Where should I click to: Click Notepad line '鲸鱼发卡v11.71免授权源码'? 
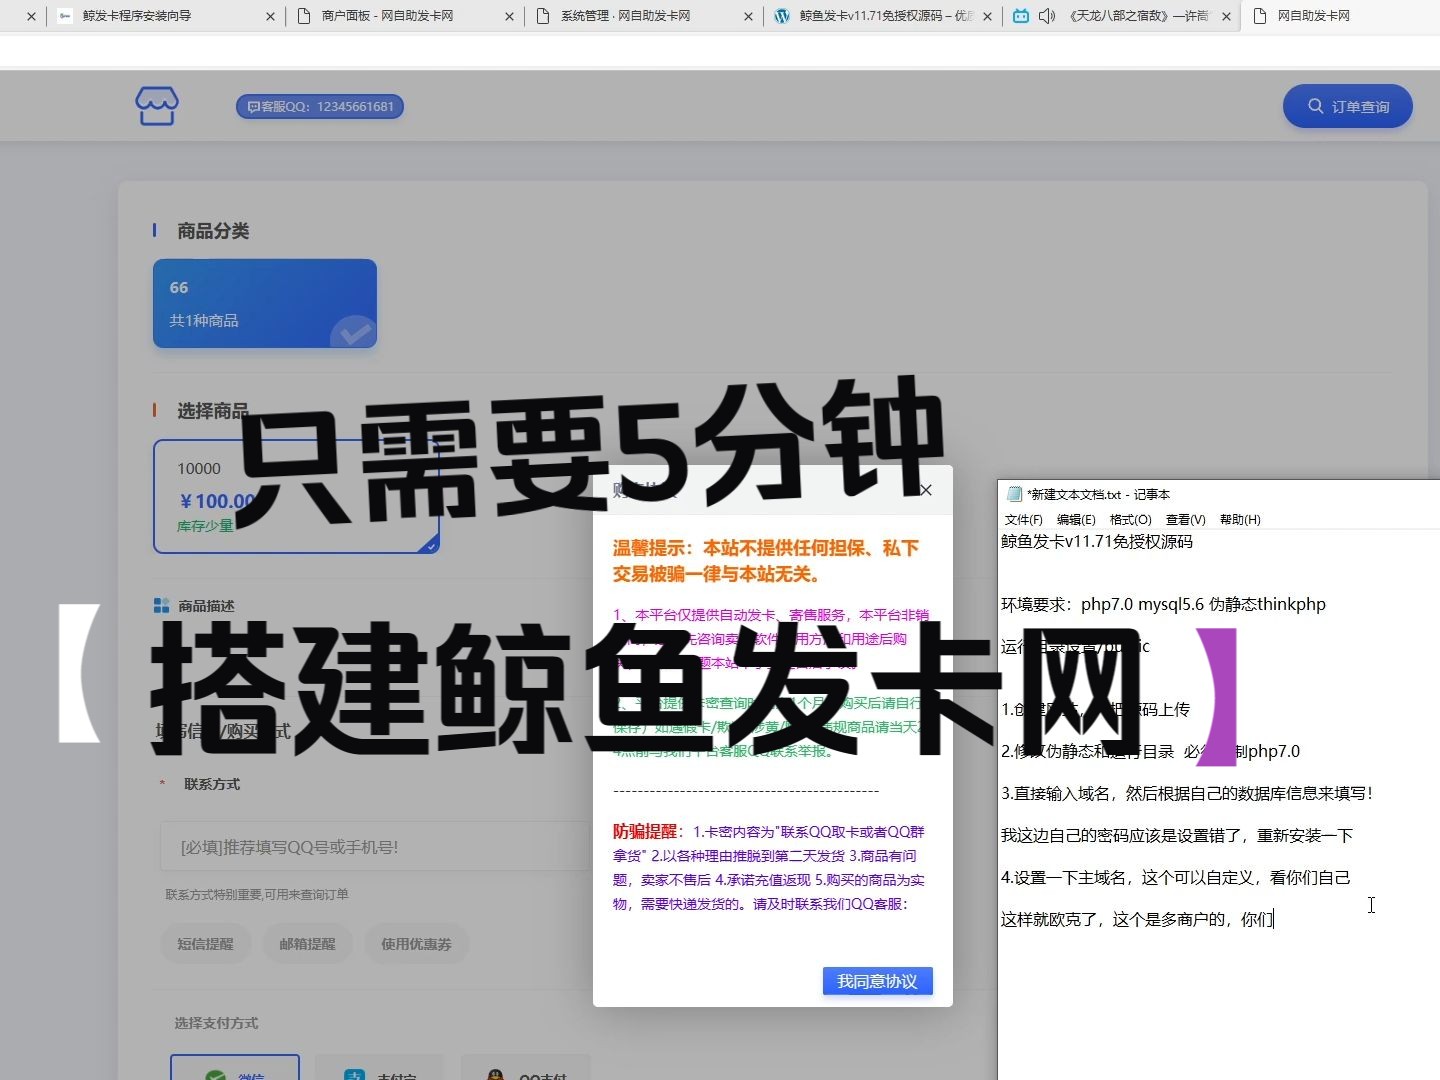(1097, 542)
